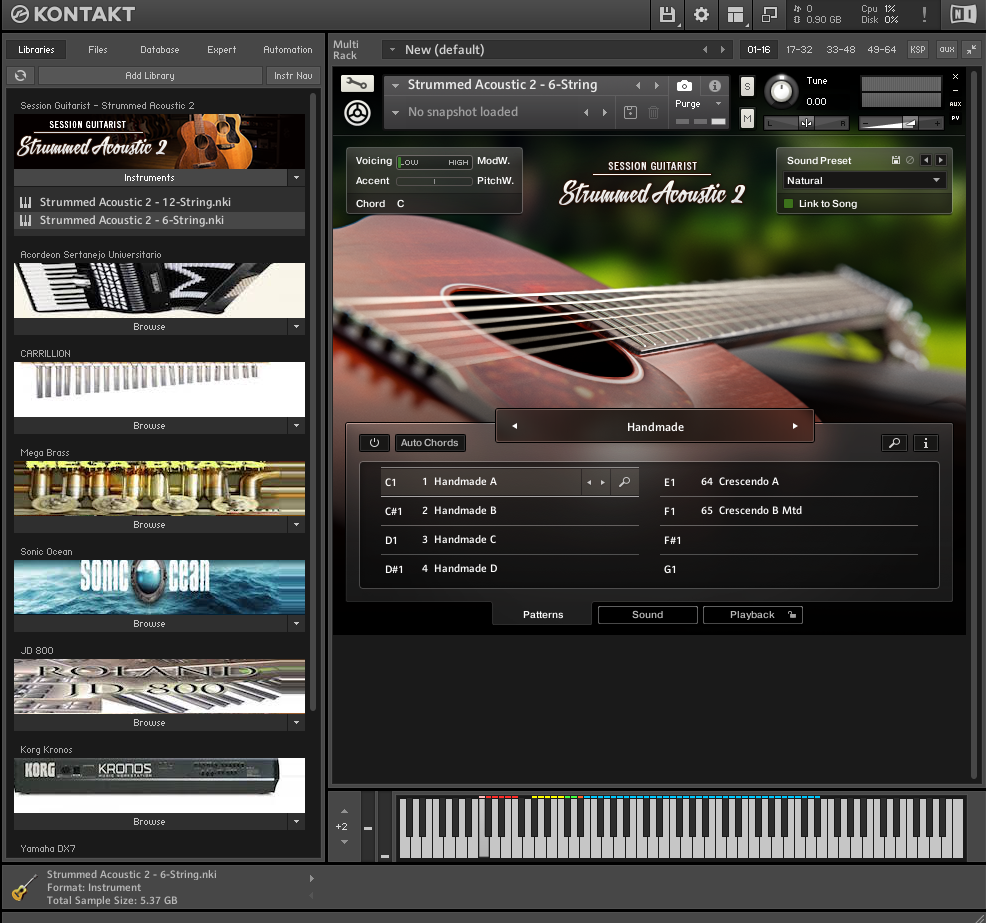Click the save (floppy disk) icon in the top bar
Viewport: 986px width, 923px height.
point(667,14)
